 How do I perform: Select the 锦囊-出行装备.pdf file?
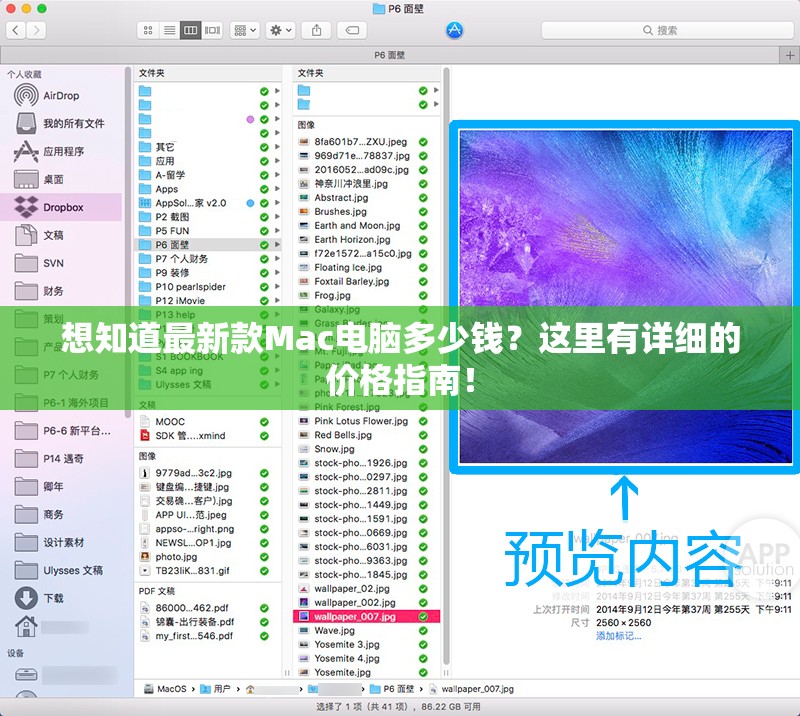[x=208, y=622]
